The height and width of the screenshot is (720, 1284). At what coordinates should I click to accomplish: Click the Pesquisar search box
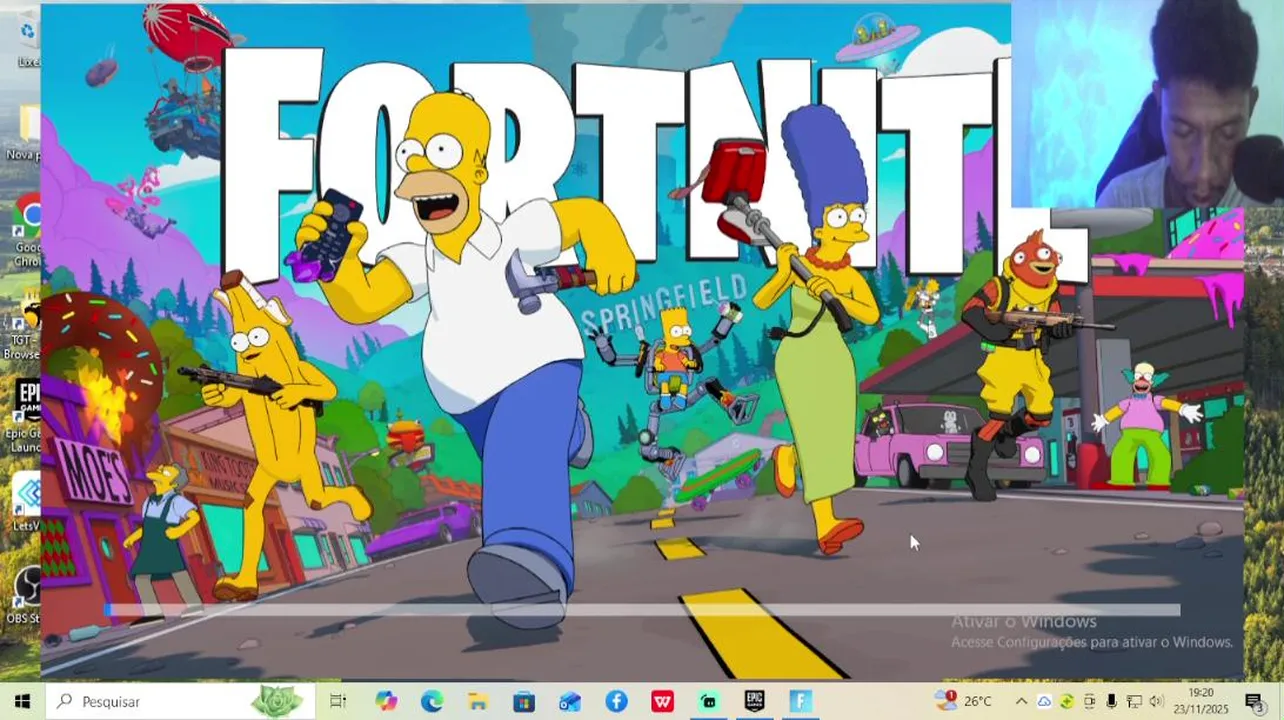tap(180, 701)
